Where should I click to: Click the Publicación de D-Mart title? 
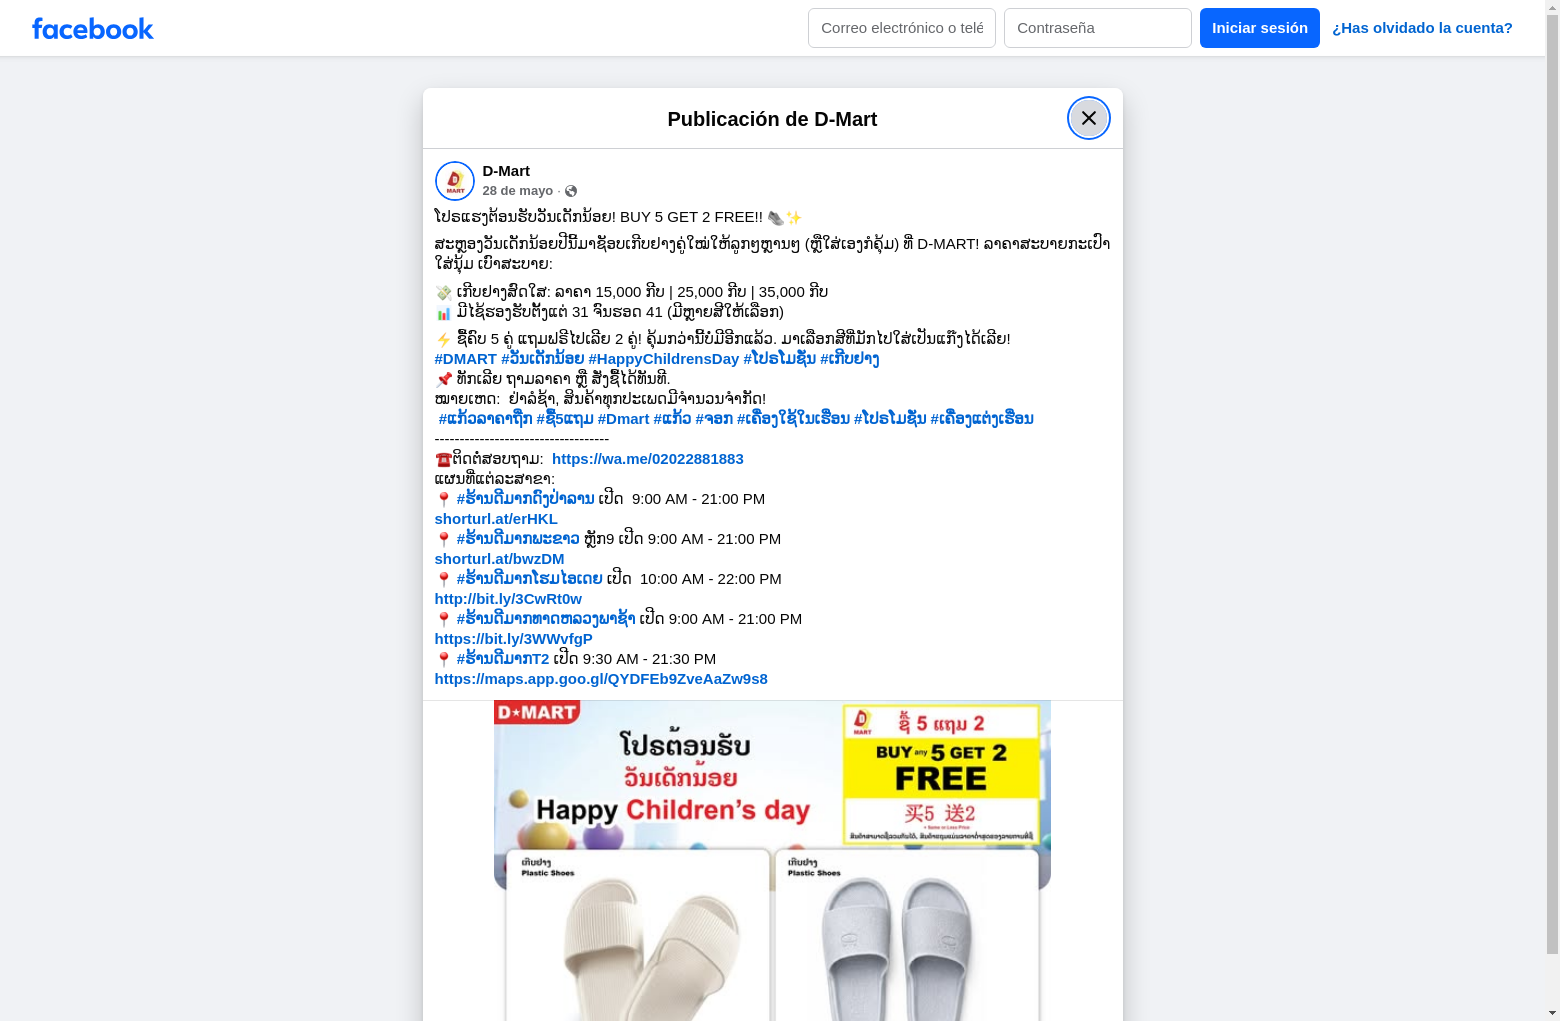point(772,119)
